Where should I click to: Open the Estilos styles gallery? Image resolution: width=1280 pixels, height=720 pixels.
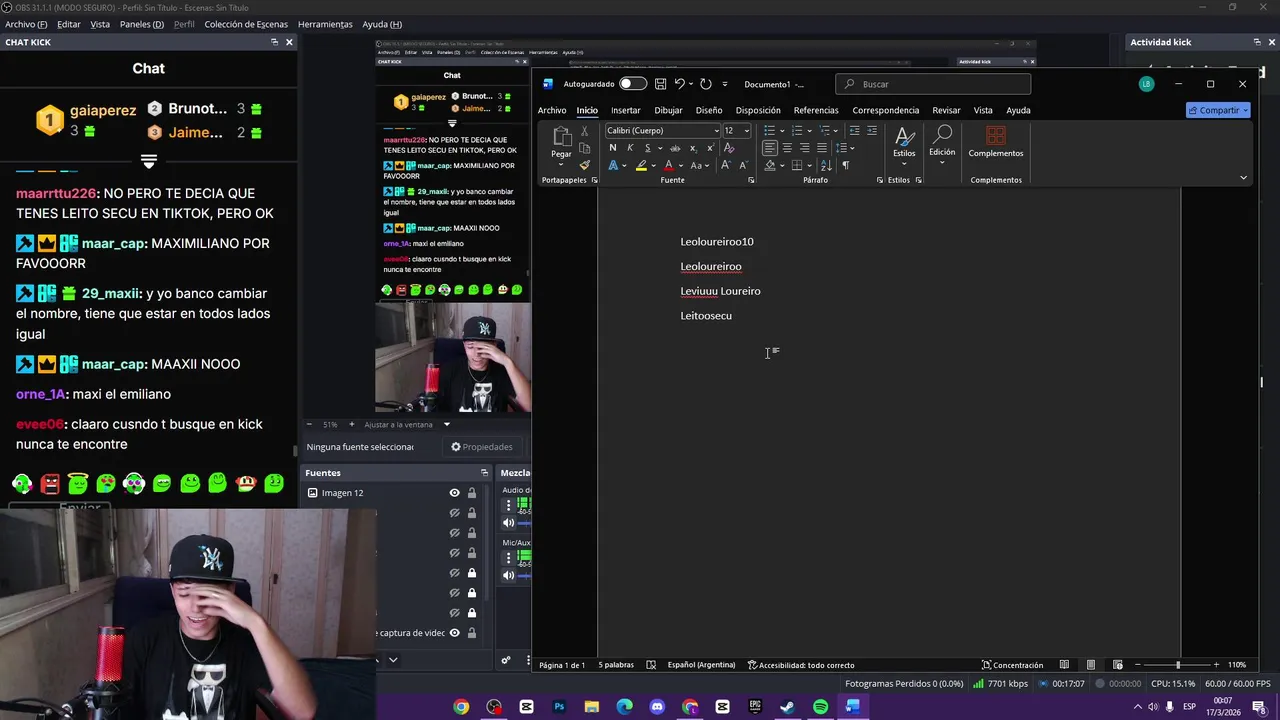pyautogui.click(x=904, y=142)
